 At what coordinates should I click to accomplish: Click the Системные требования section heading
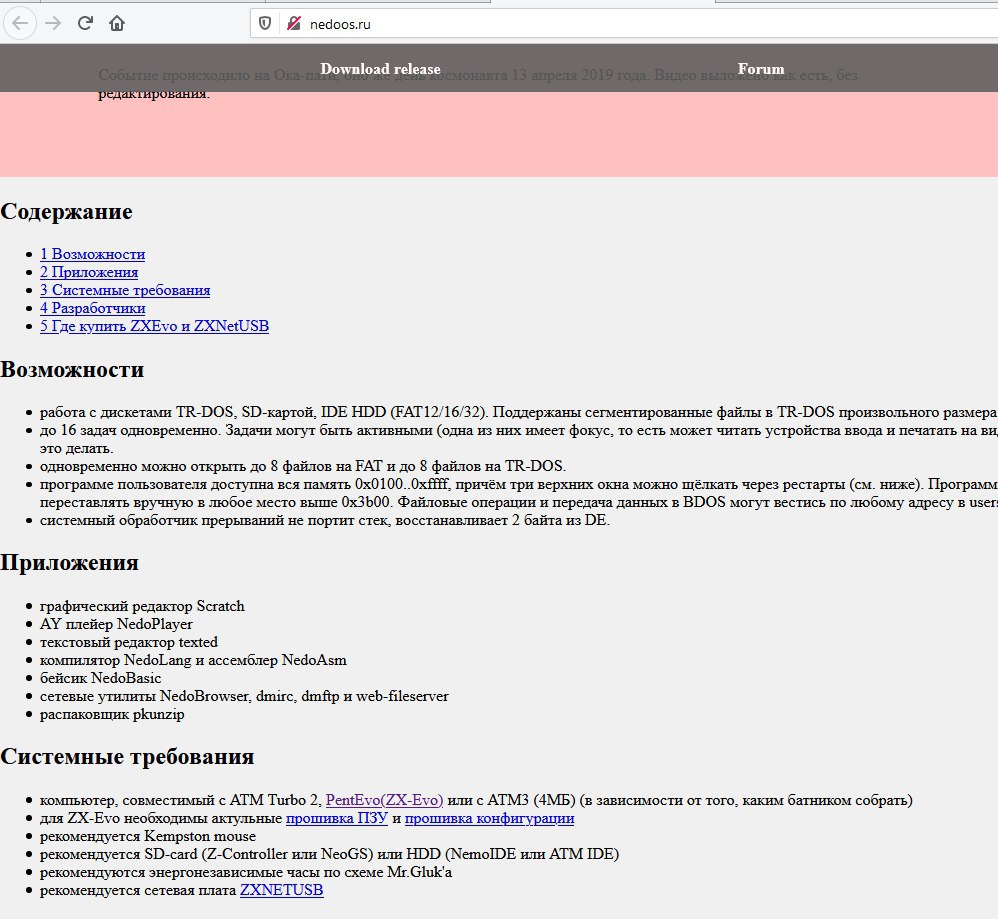point(127,756)
